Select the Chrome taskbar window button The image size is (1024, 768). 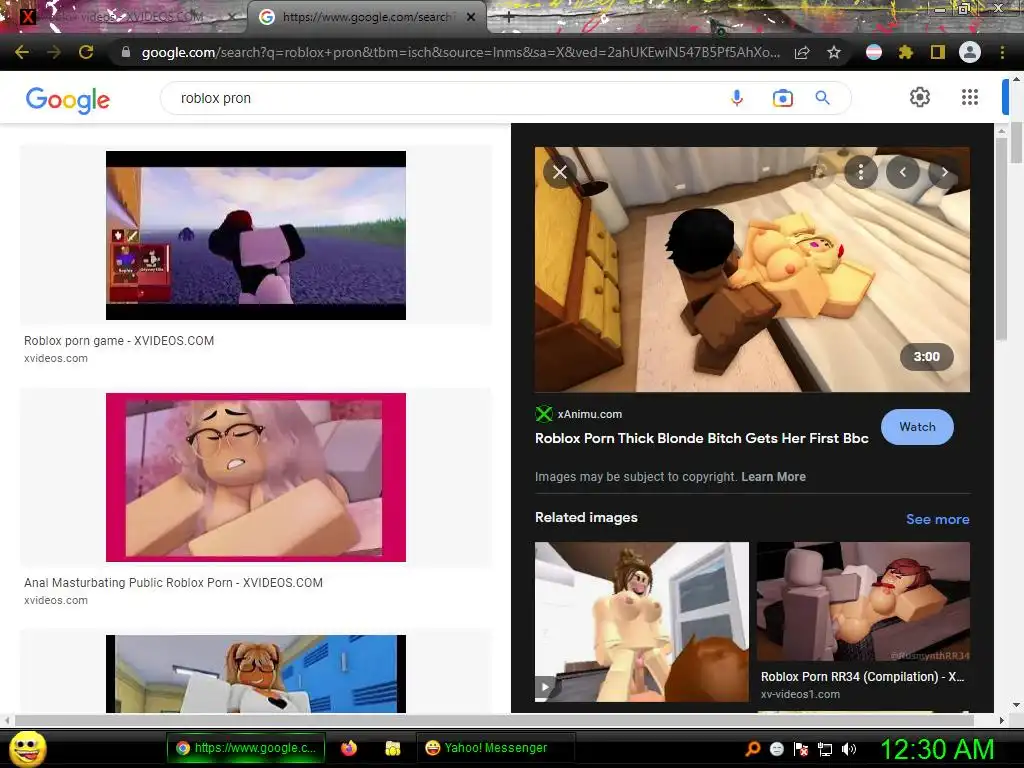(245, 748)
